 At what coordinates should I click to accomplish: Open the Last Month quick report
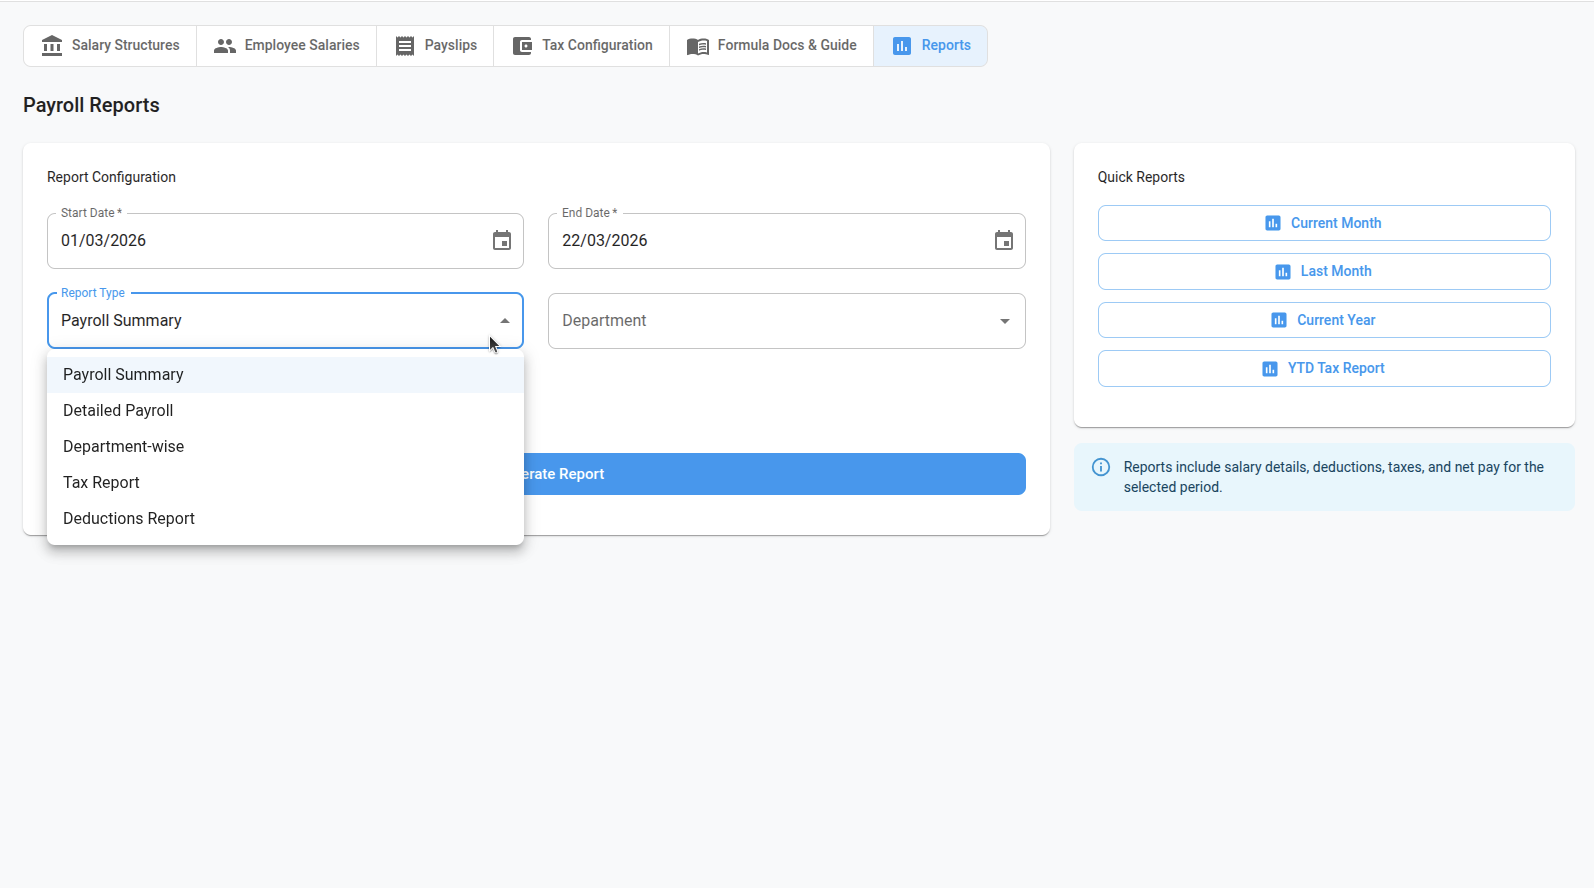coord(1323,271)
